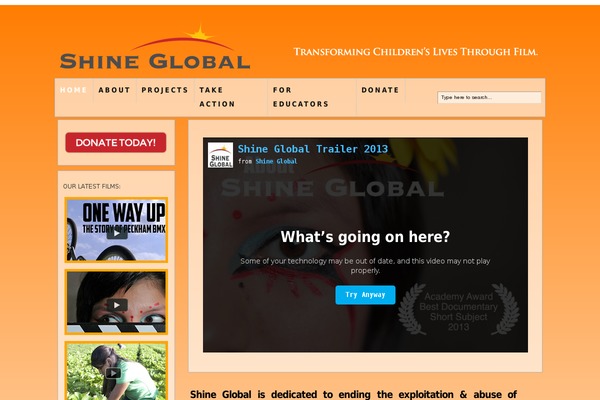The image size is (600, 400).
Task: Click the 'What's going on here?' heading
Action: [365, 237]
